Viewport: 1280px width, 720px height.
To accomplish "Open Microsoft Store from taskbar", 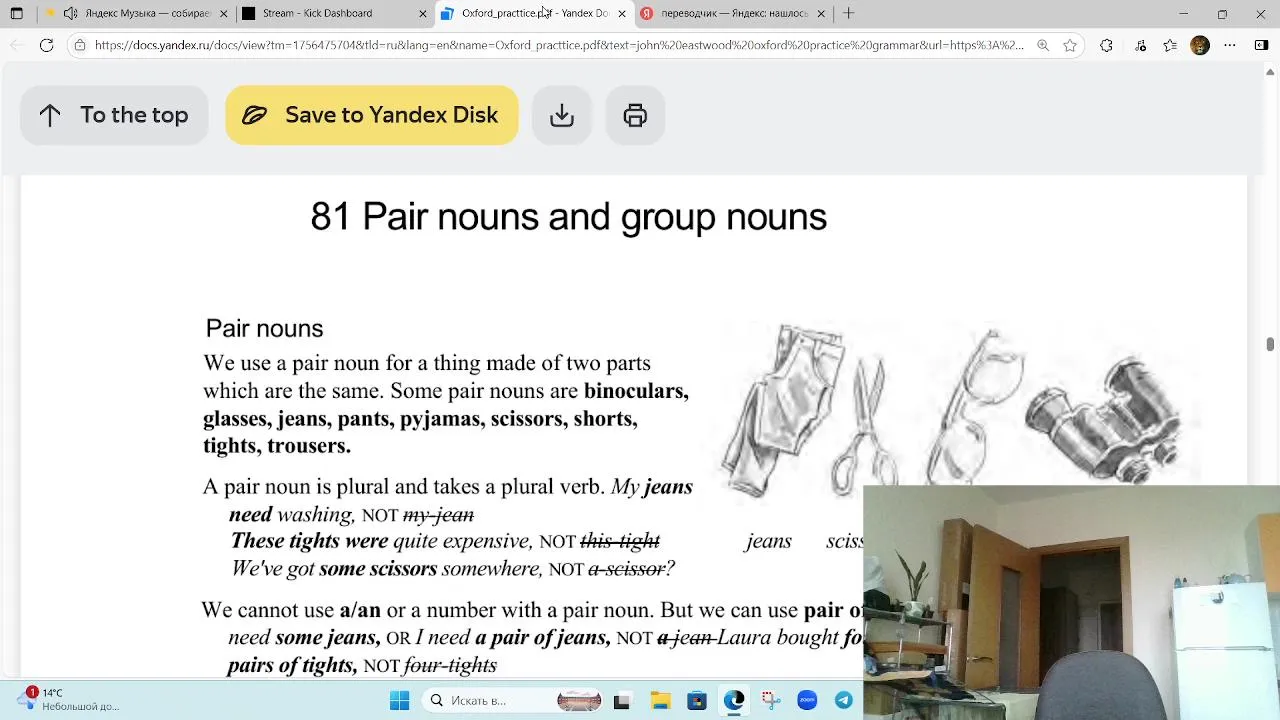I will 697,700.
